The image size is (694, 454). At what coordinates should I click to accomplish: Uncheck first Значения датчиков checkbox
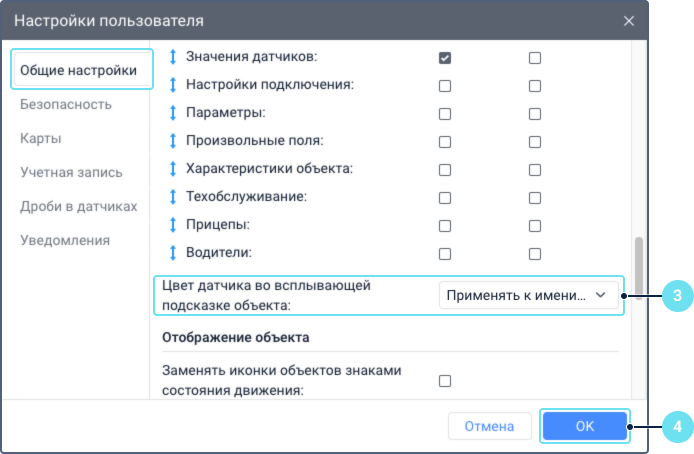coord(445,58)
